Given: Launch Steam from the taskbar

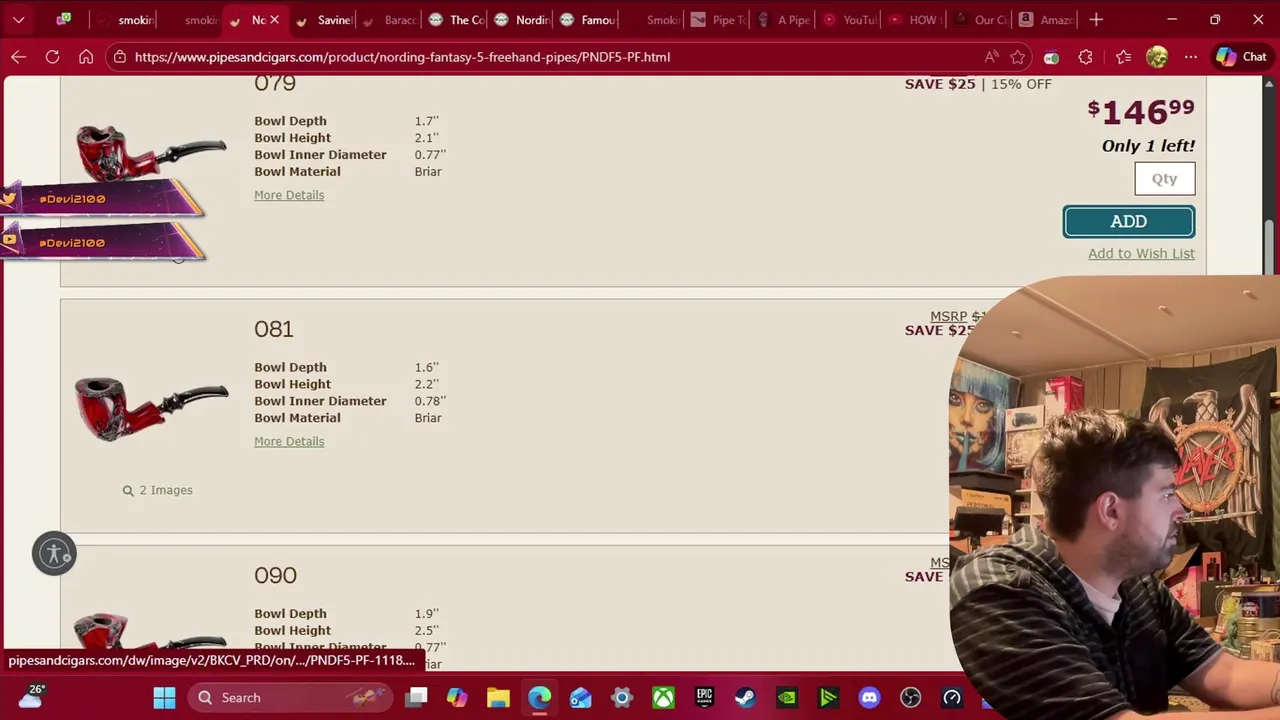Looking at the screenshot, I should 745,697.
